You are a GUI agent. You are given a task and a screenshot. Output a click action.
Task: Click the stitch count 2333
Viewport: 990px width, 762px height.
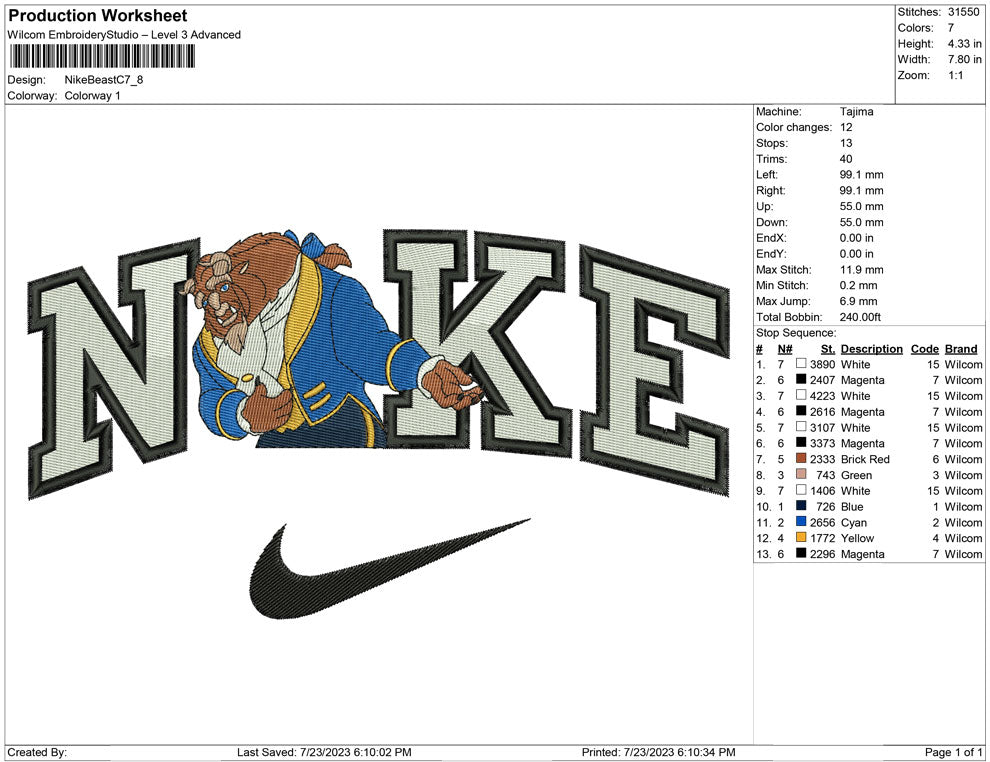coord(822,459)
